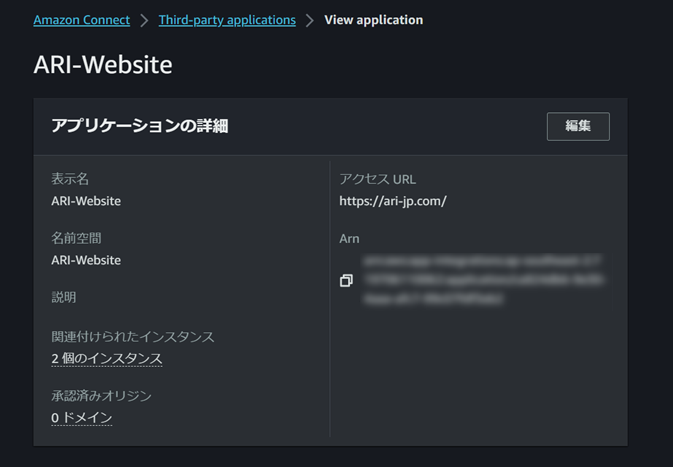The height and width of the screenshot is (467, 673).
Task: Select the ARI-Website value under 表示名
Action: point(86,201)
